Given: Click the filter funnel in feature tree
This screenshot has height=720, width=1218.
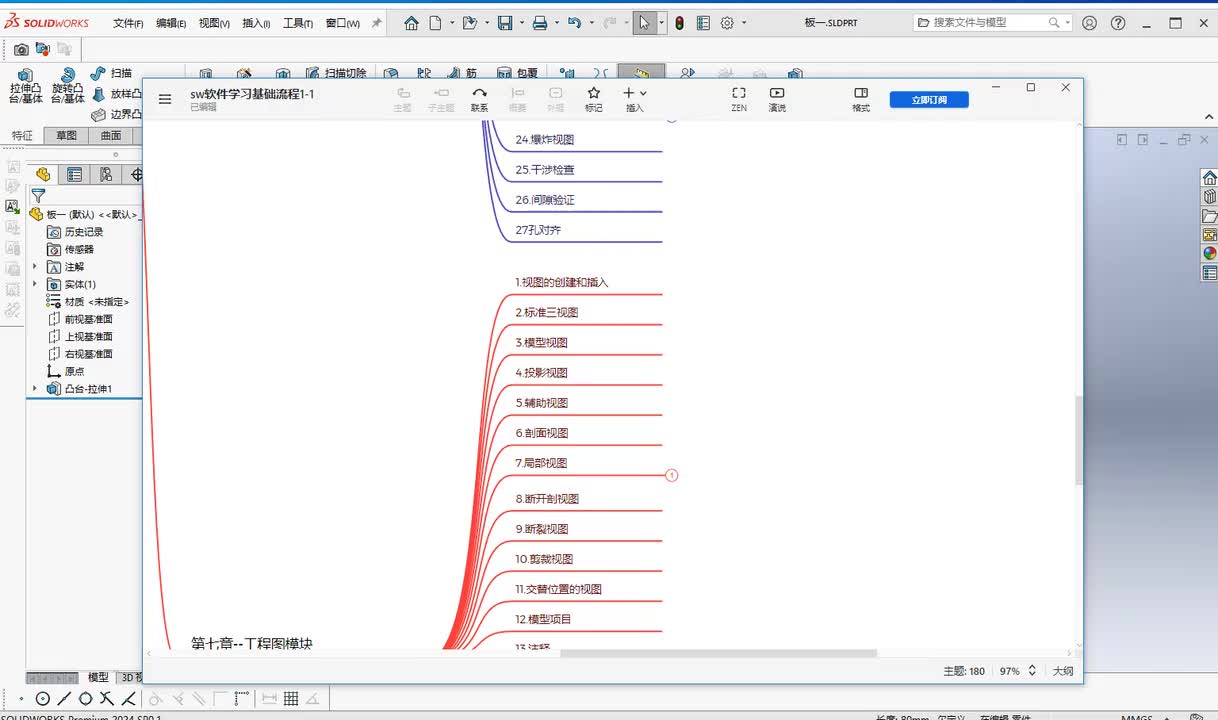Looking at the screenshot, I should tap(38, 196).
